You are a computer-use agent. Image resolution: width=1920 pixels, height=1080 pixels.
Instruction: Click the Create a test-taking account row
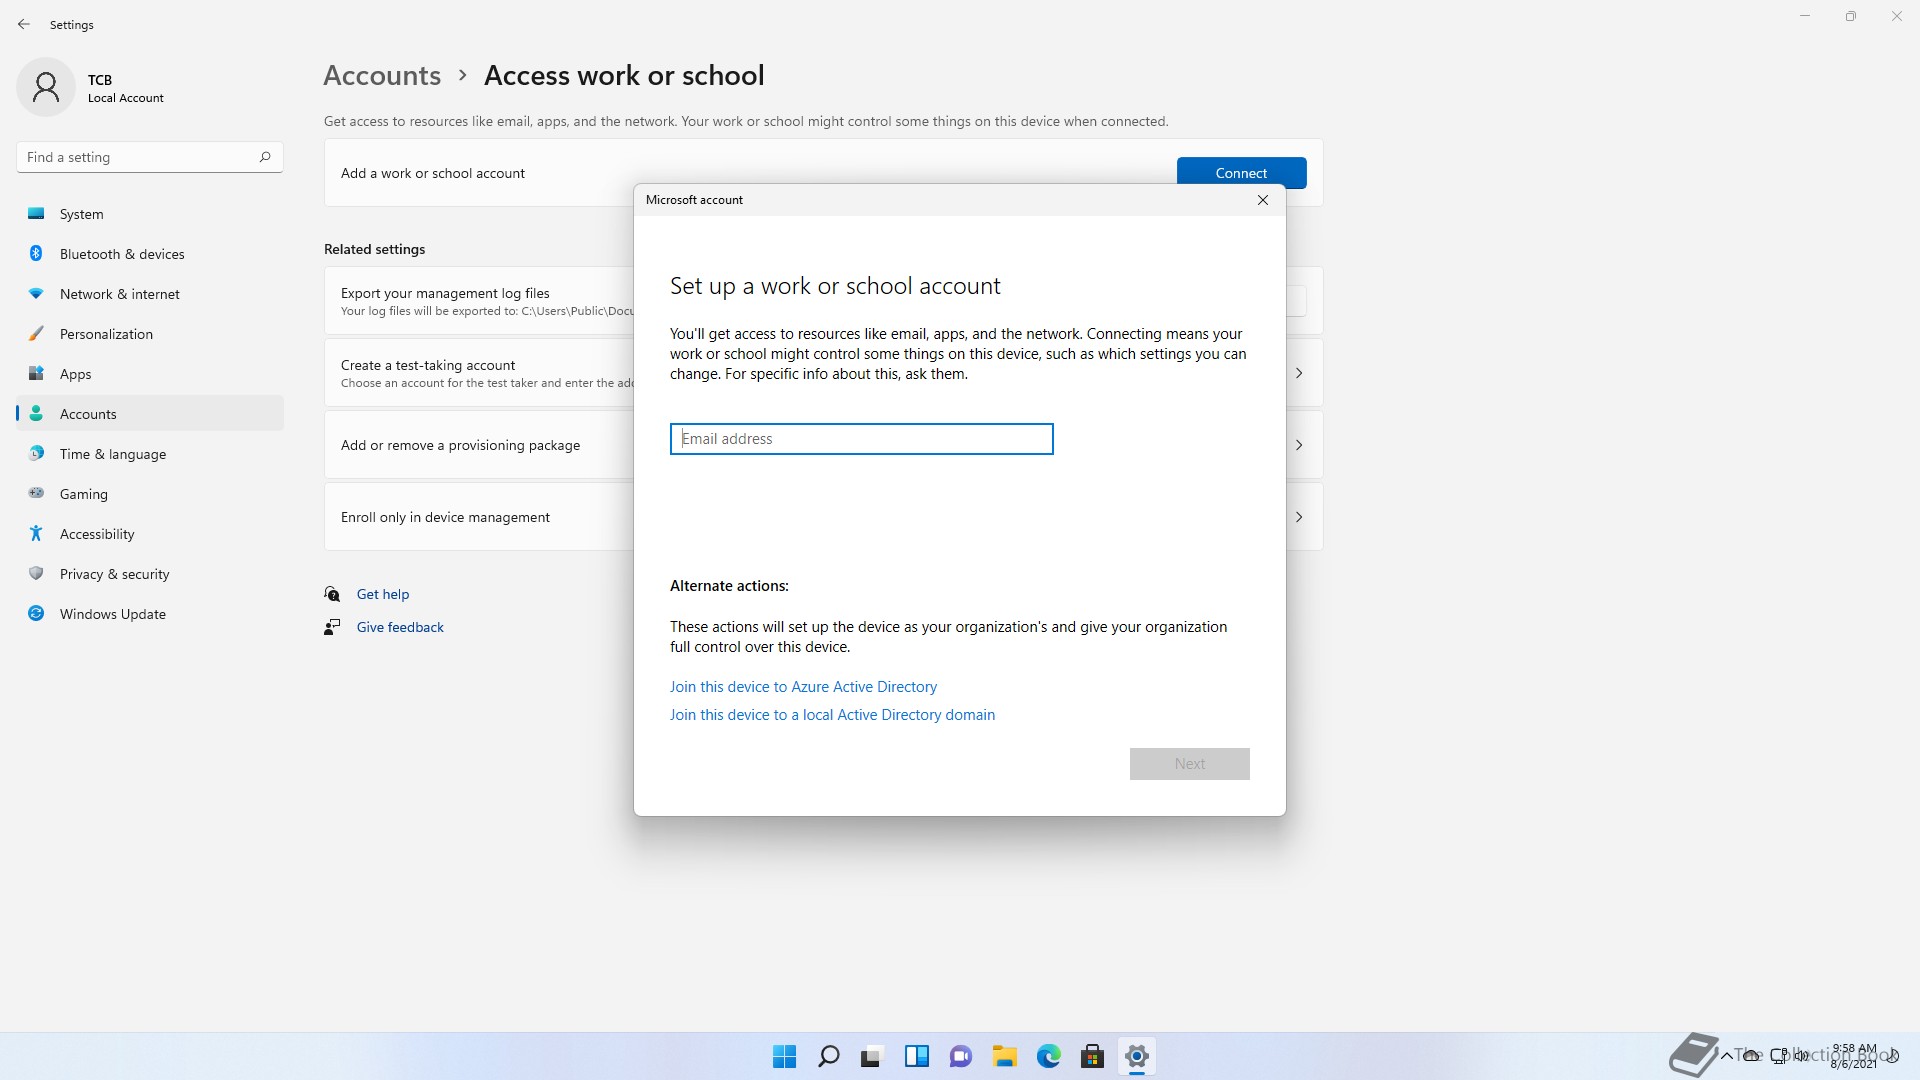479,373
